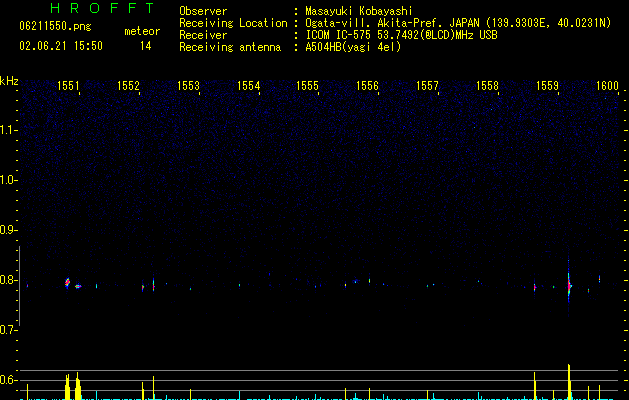Click the 'meteor' label
629x400 pixels.
[142, 31]
